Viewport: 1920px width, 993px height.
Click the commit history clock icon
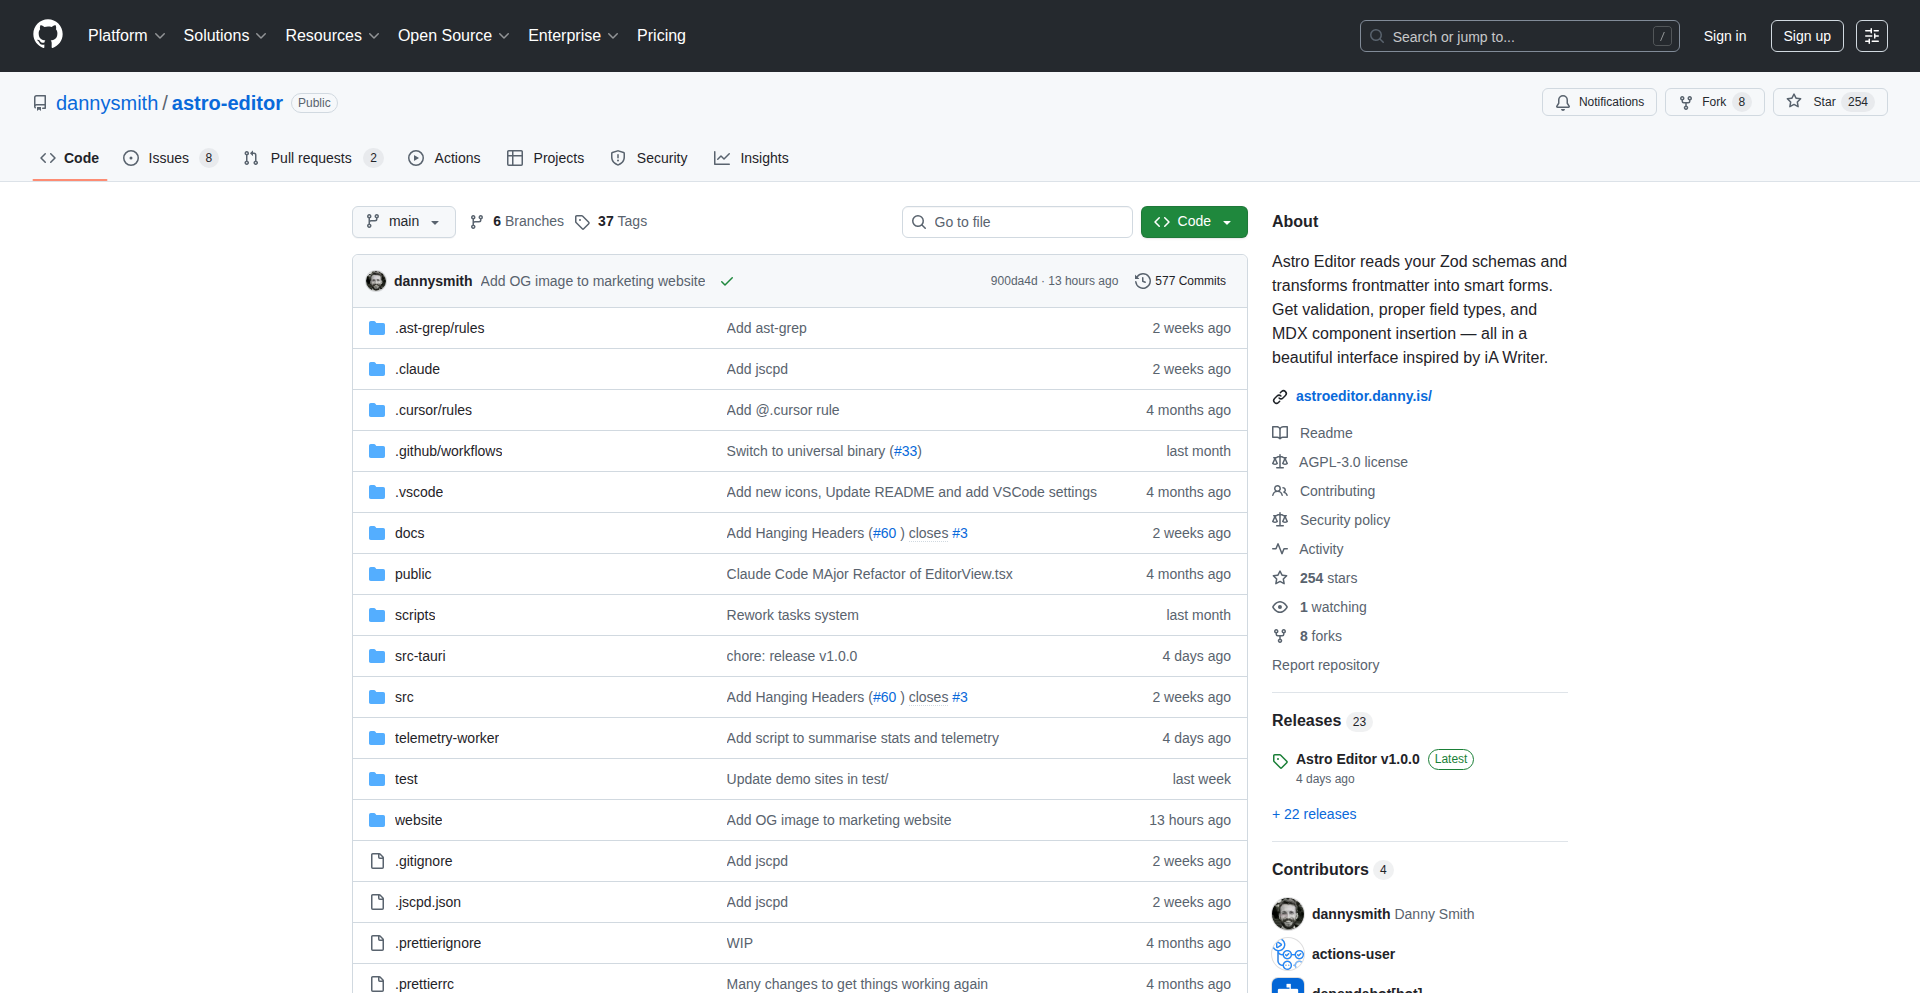coord(1144,281)
